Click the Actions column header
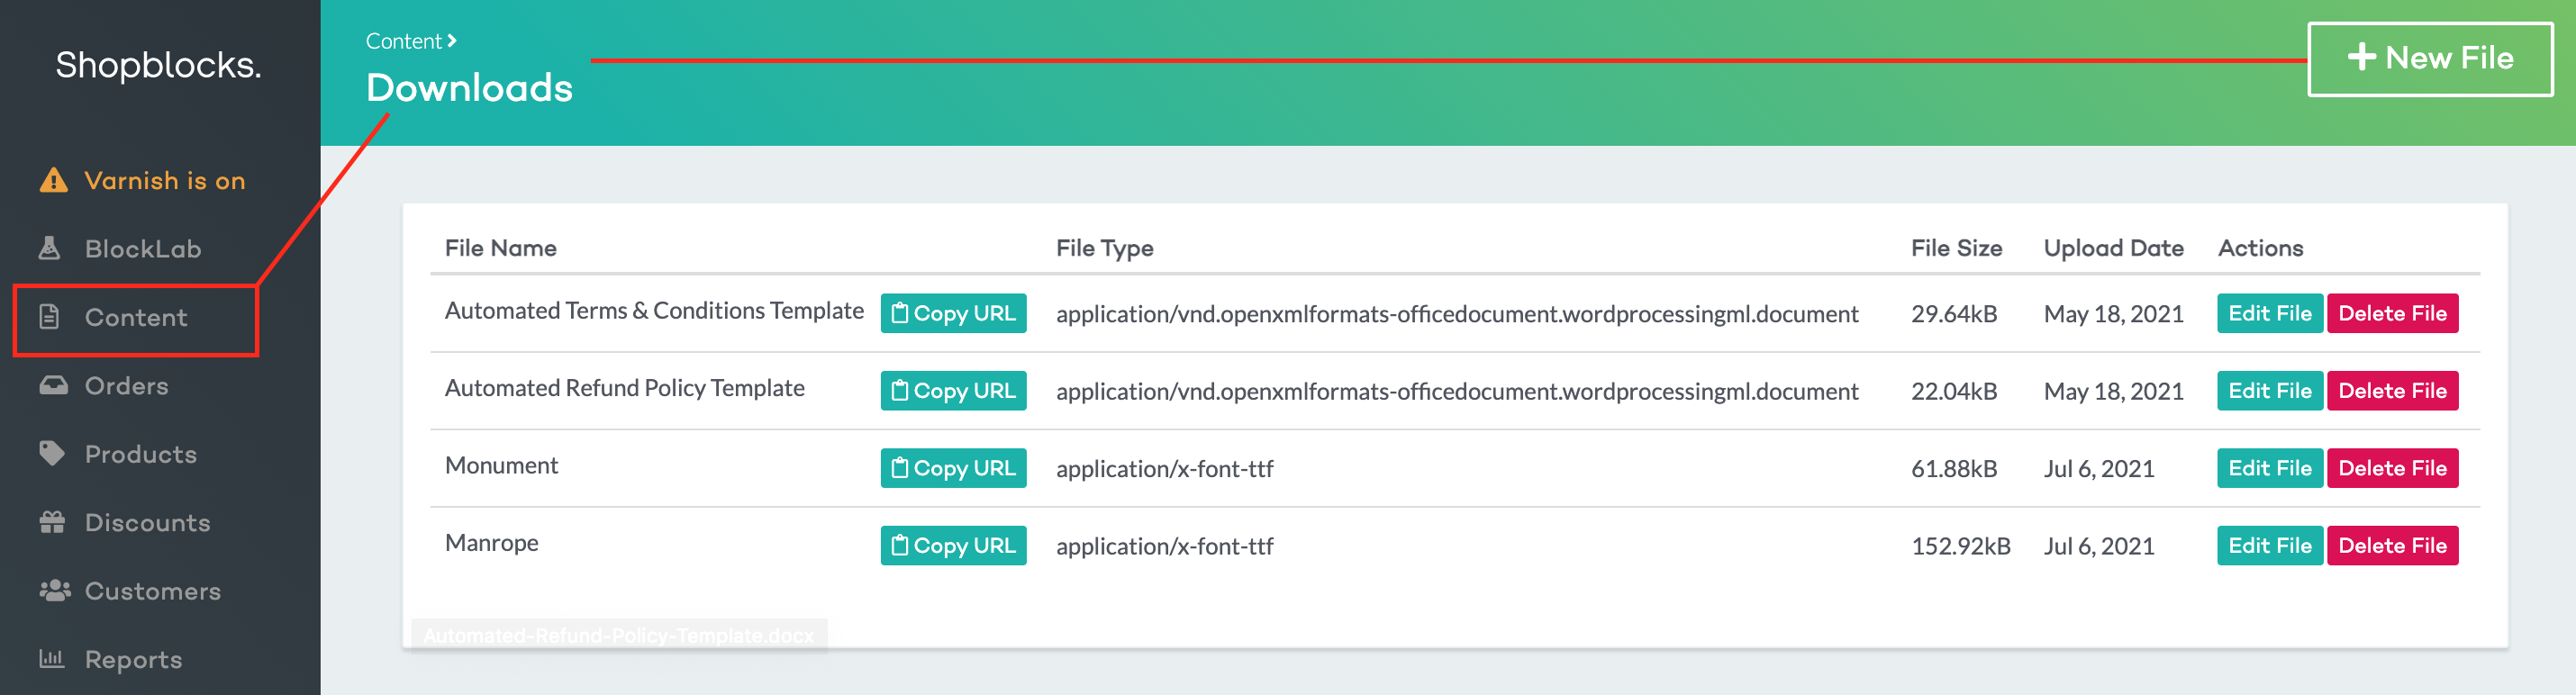The height and width of the screenshot is (695, 2576). (x=2260, y=248)
